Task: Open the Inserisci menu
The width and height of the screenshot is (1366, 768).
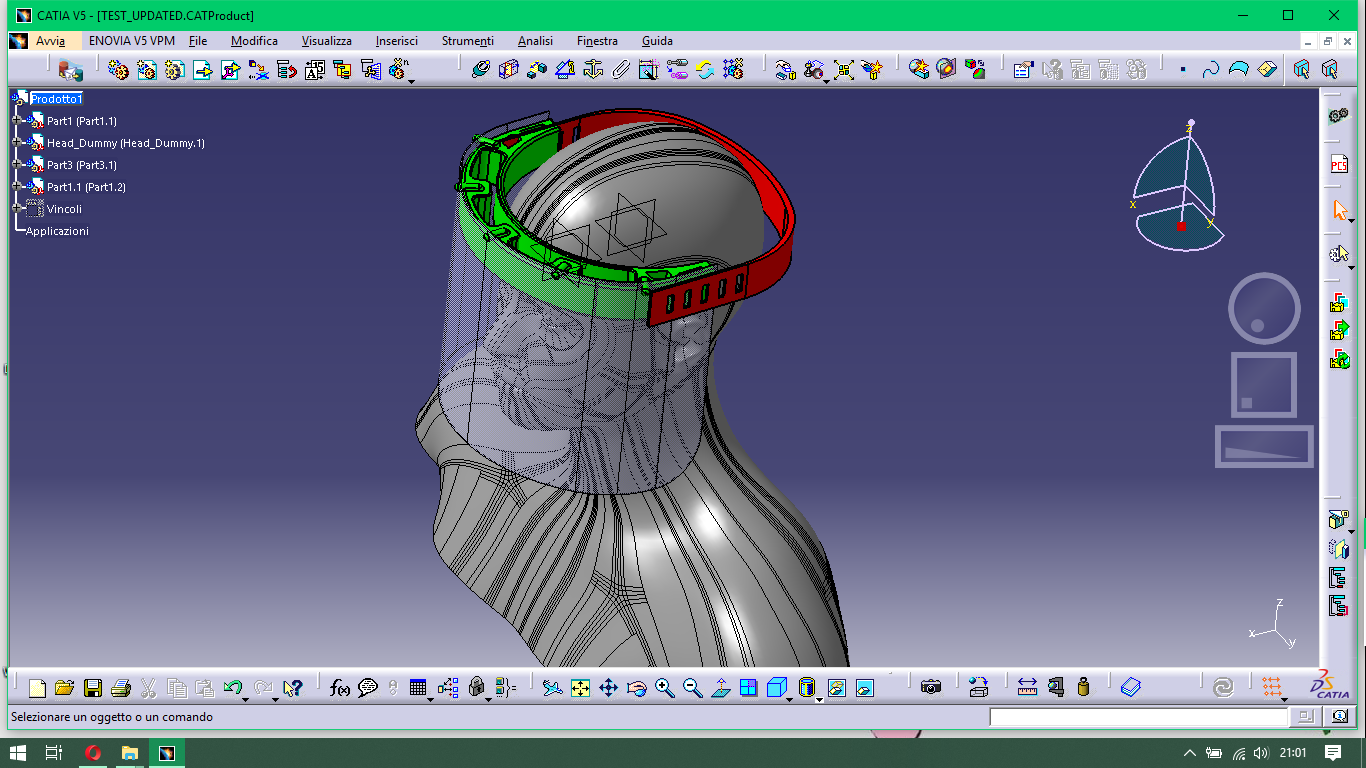Action: click(397, 41)
